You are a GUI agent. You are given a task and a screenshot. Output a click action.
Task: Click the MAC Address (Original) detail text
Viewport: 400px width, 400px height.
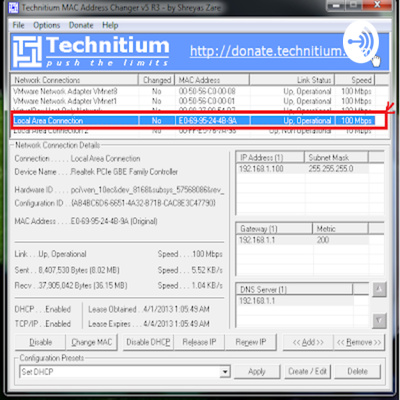[113, 221]
